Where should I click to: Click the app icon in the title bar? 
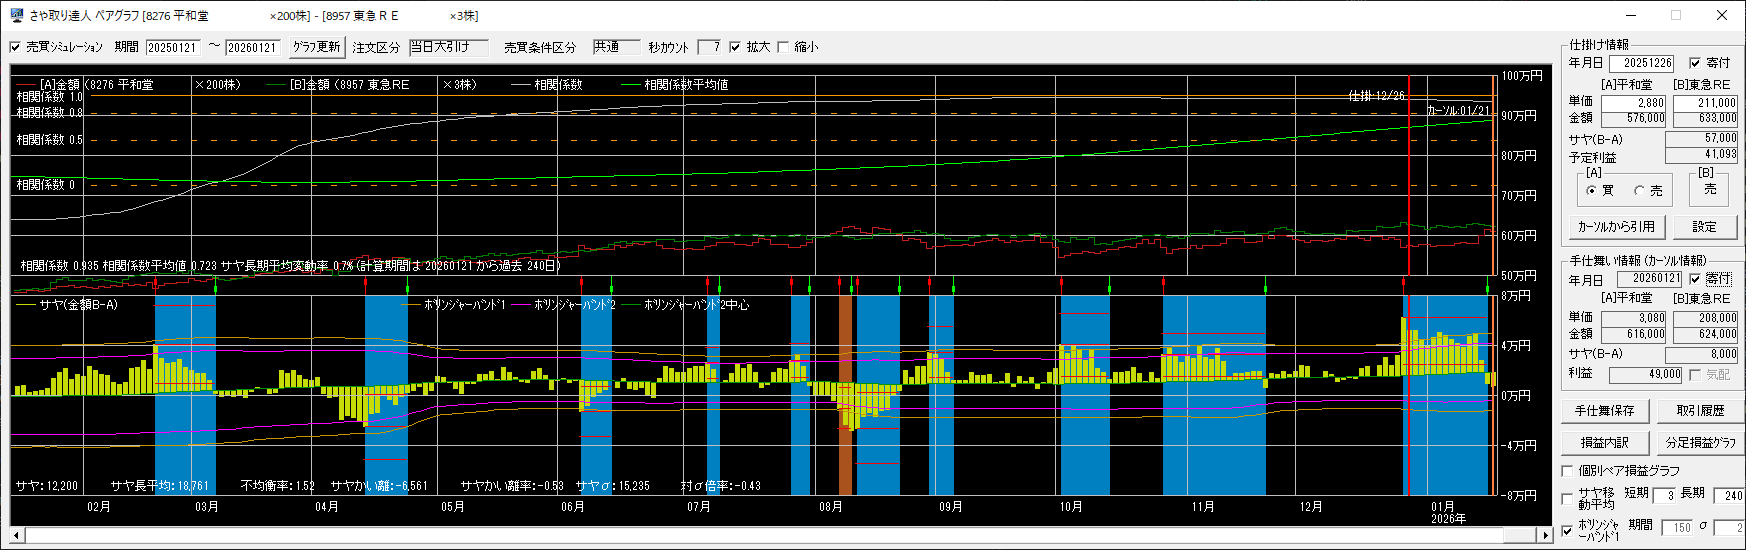[x=16, y=15]
